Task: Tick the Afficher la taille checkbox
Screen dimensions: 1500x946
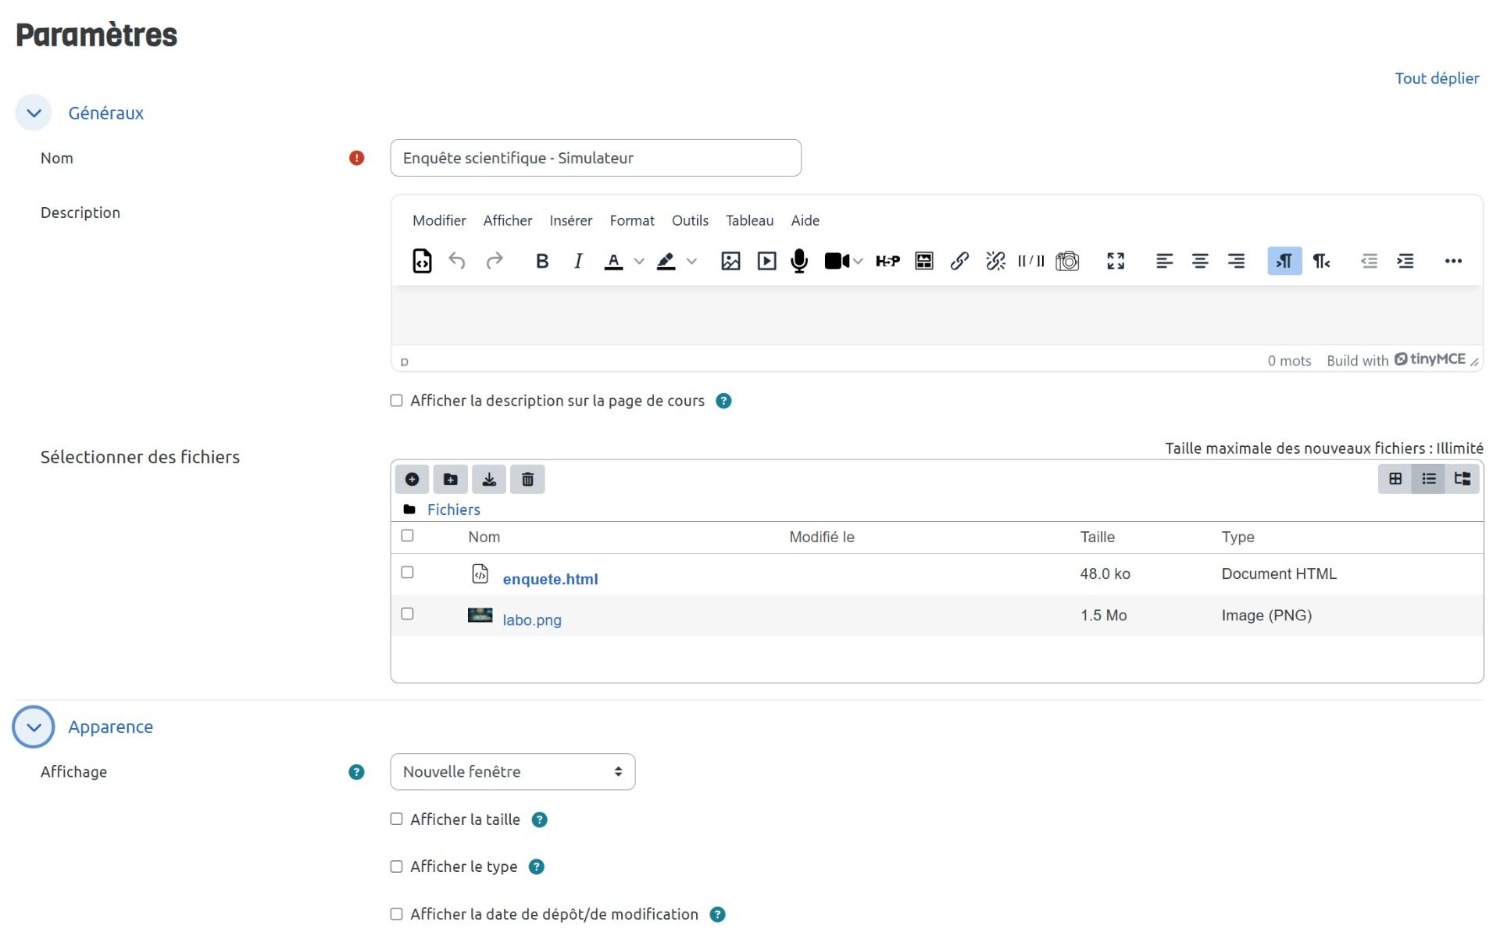Action: [x=397, y=819]
